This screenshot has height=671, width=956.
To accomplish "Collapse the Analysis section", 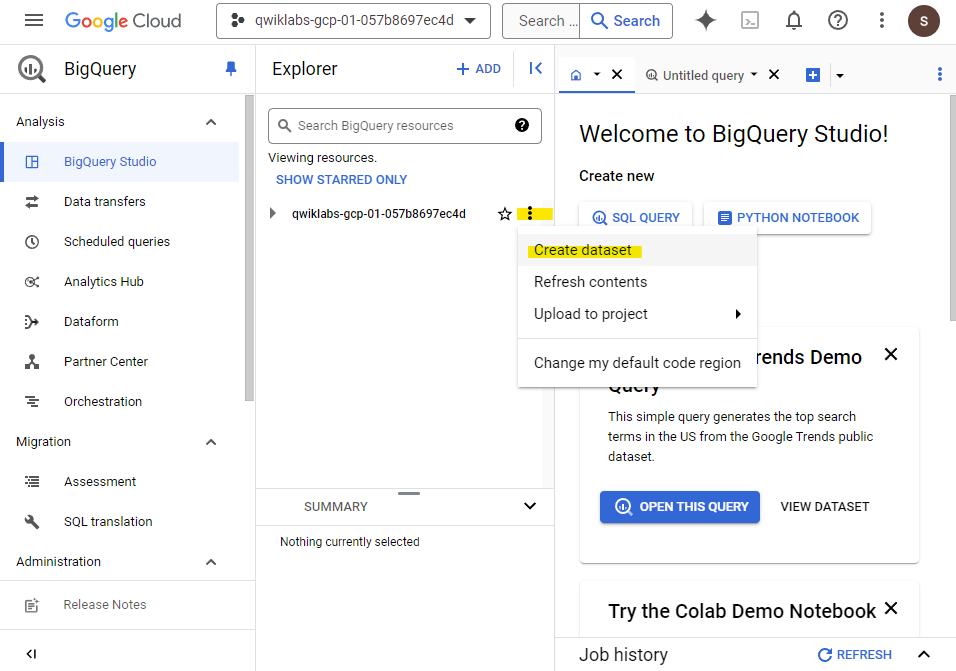I will 211,122.
